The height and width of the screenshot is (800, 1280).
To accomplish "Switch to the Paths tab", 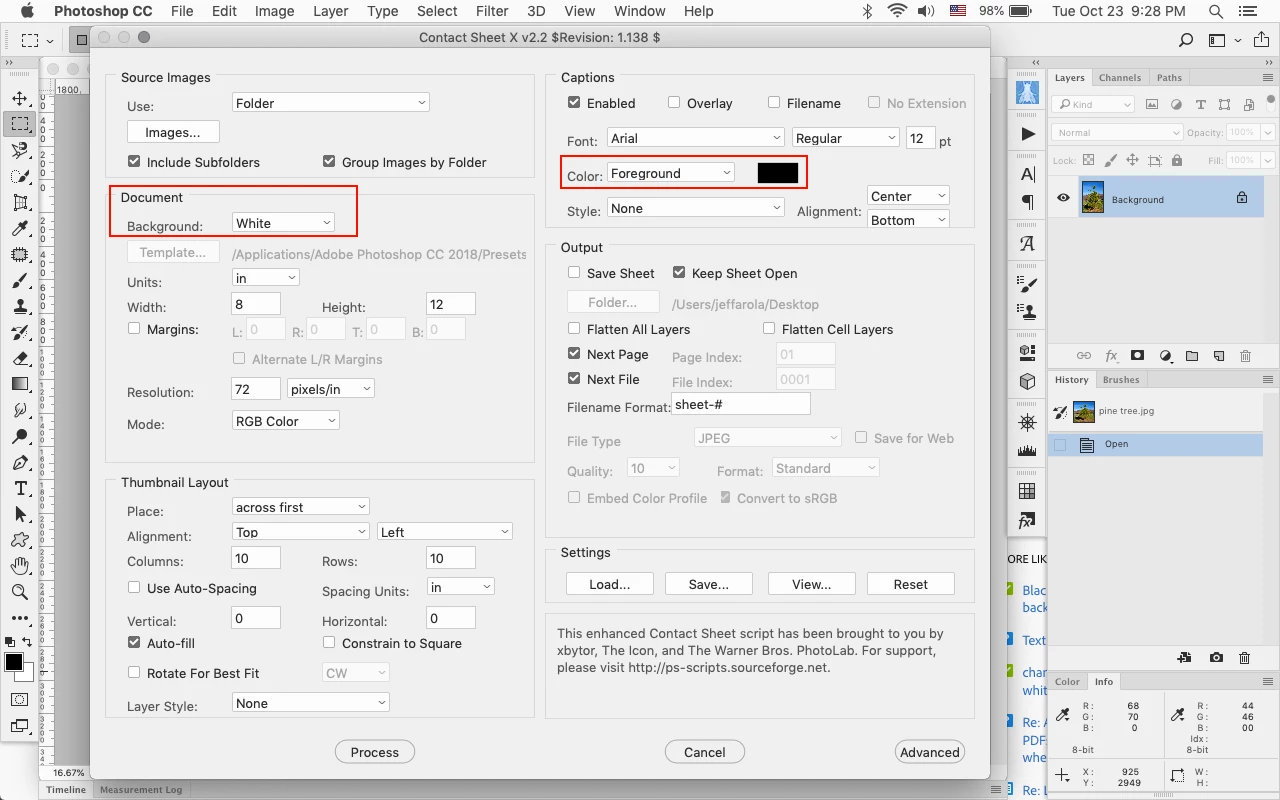I will coord(1169,77).
